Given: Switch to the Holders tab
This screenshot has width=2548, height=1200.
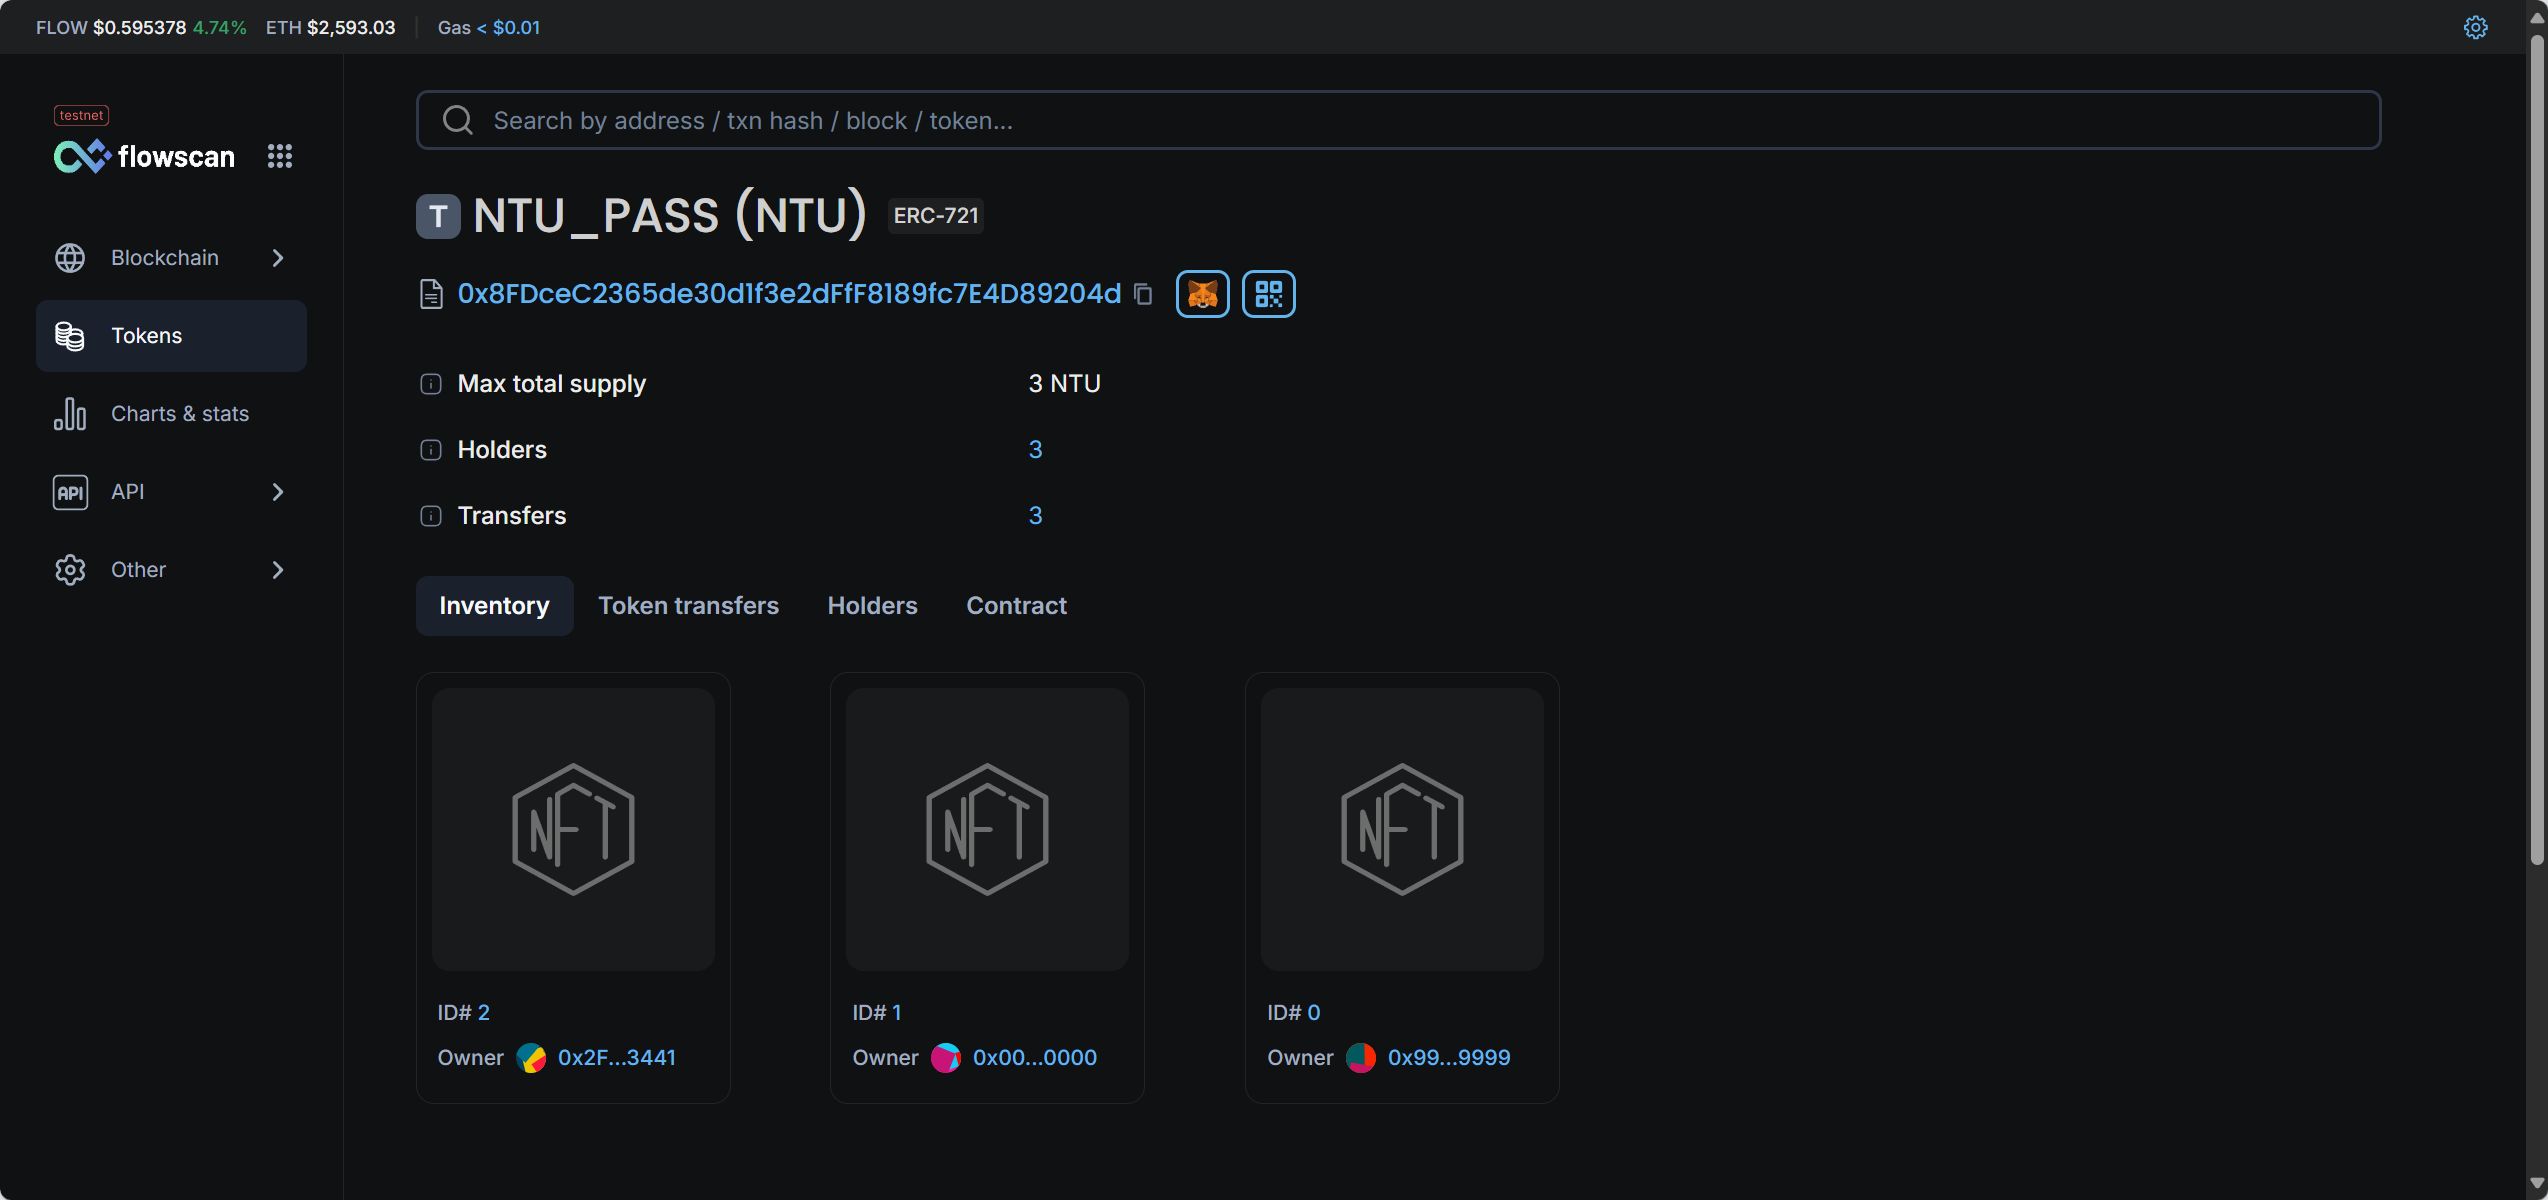Looking at the screenshot, I should 872,606.
